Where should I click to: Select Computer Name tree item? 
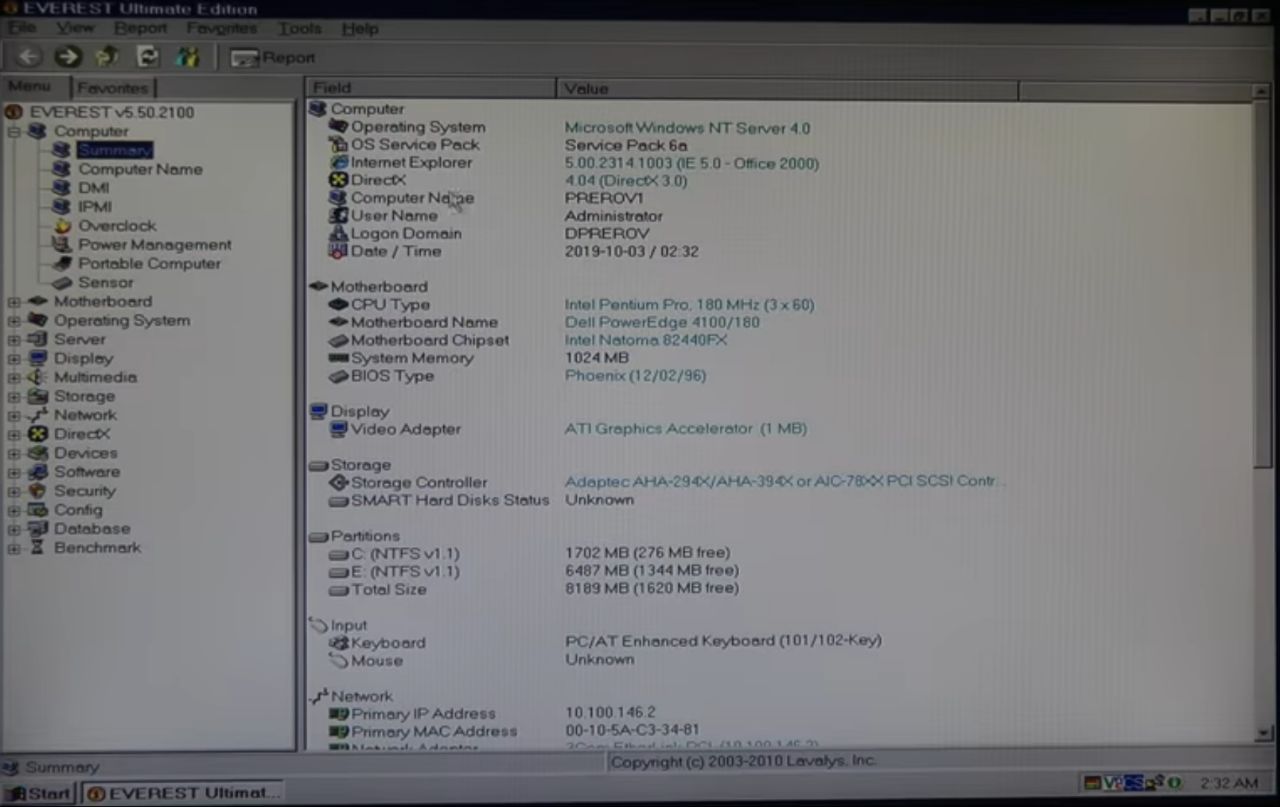[x=140, y=169]
